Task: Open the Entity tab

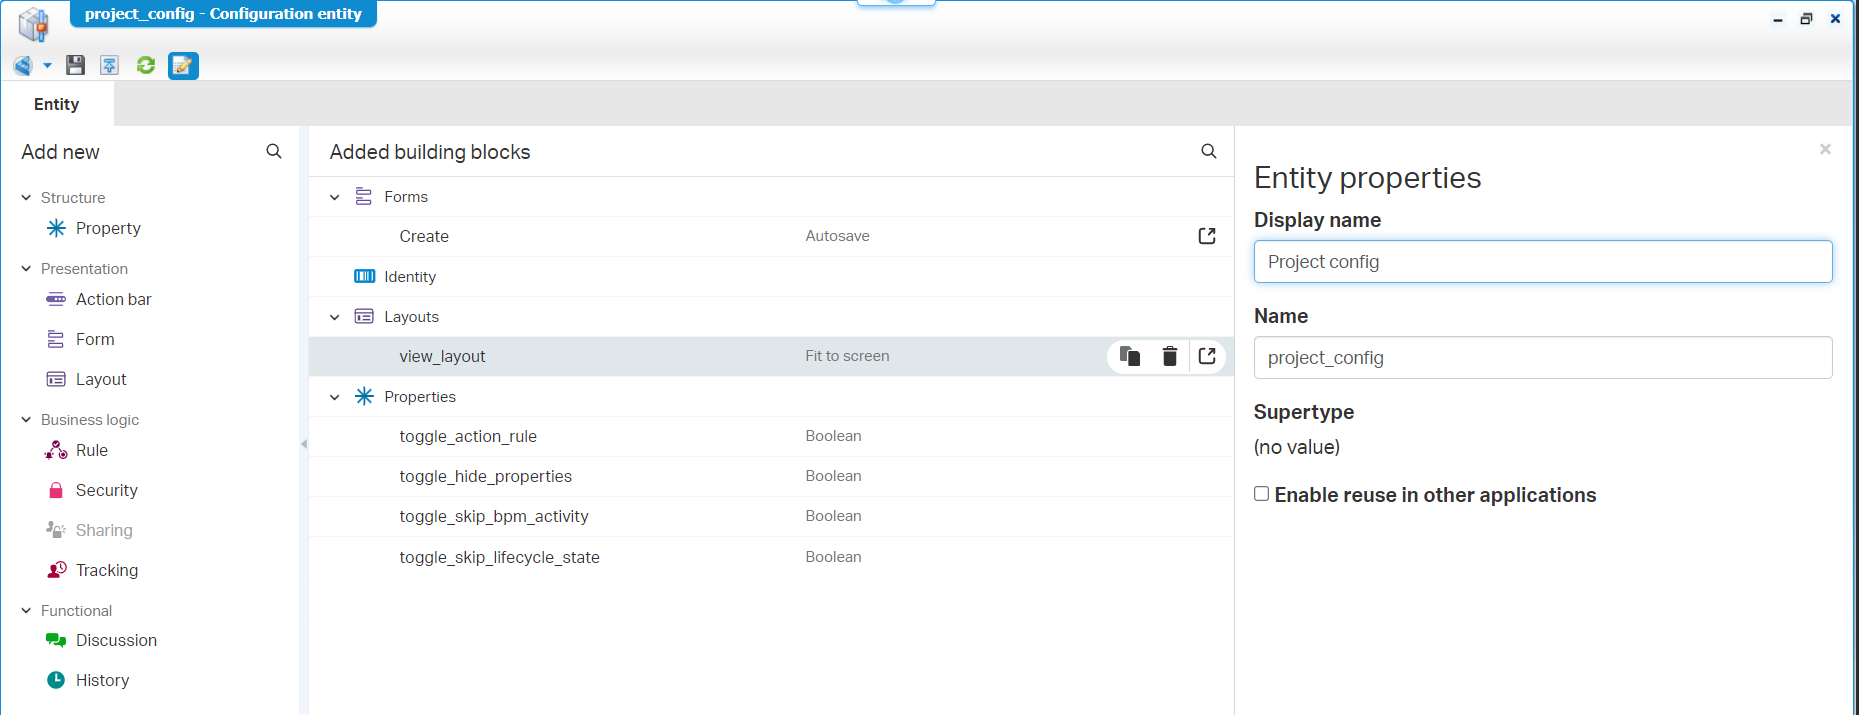Action: [x=57, y=104]
